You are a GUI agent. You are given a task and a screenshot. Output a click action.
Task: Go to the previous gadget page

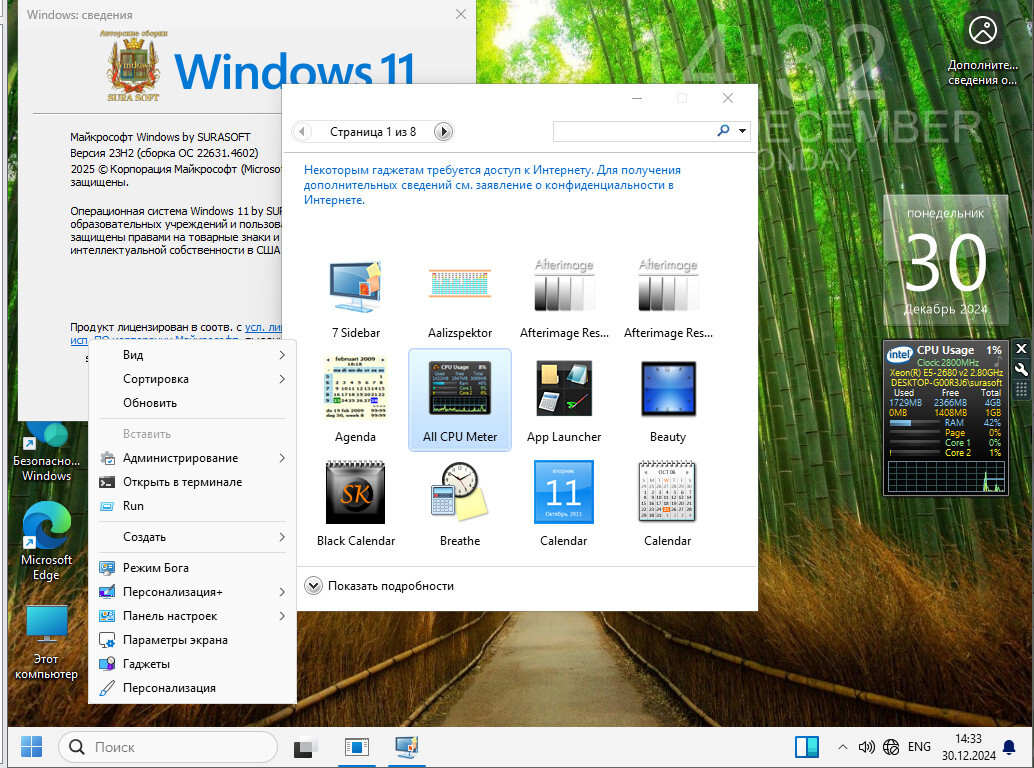click(302, 131)
